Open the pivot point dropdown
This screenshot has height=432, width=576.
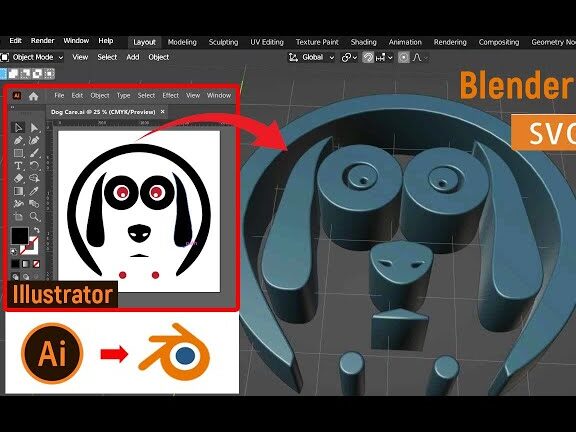(x=349, y=58)
